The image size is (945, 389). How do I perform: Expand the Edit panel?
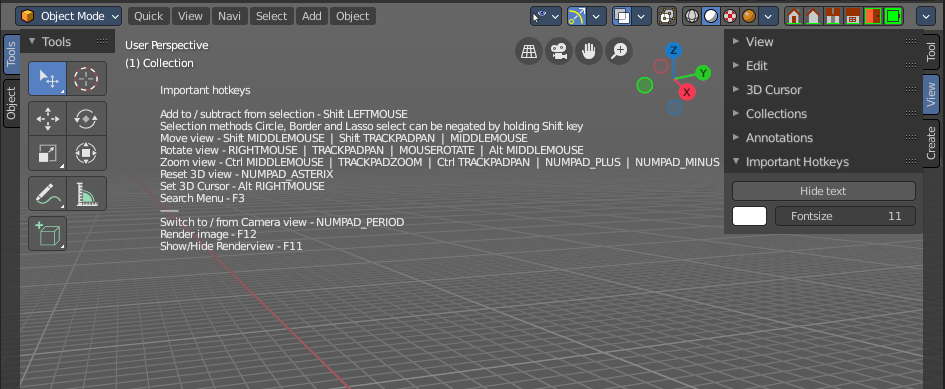823,66
